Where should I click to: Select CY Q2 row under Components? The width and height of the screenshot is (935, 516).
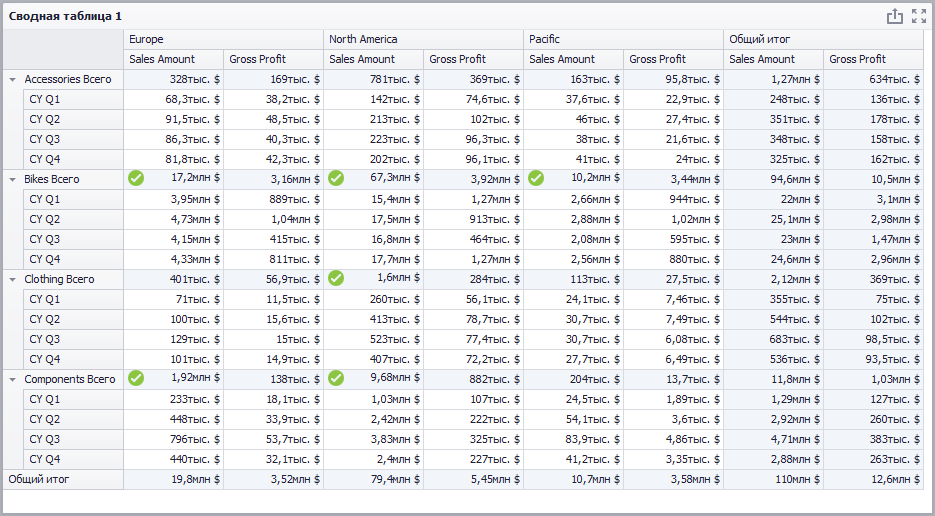click(x=73, y=419)
